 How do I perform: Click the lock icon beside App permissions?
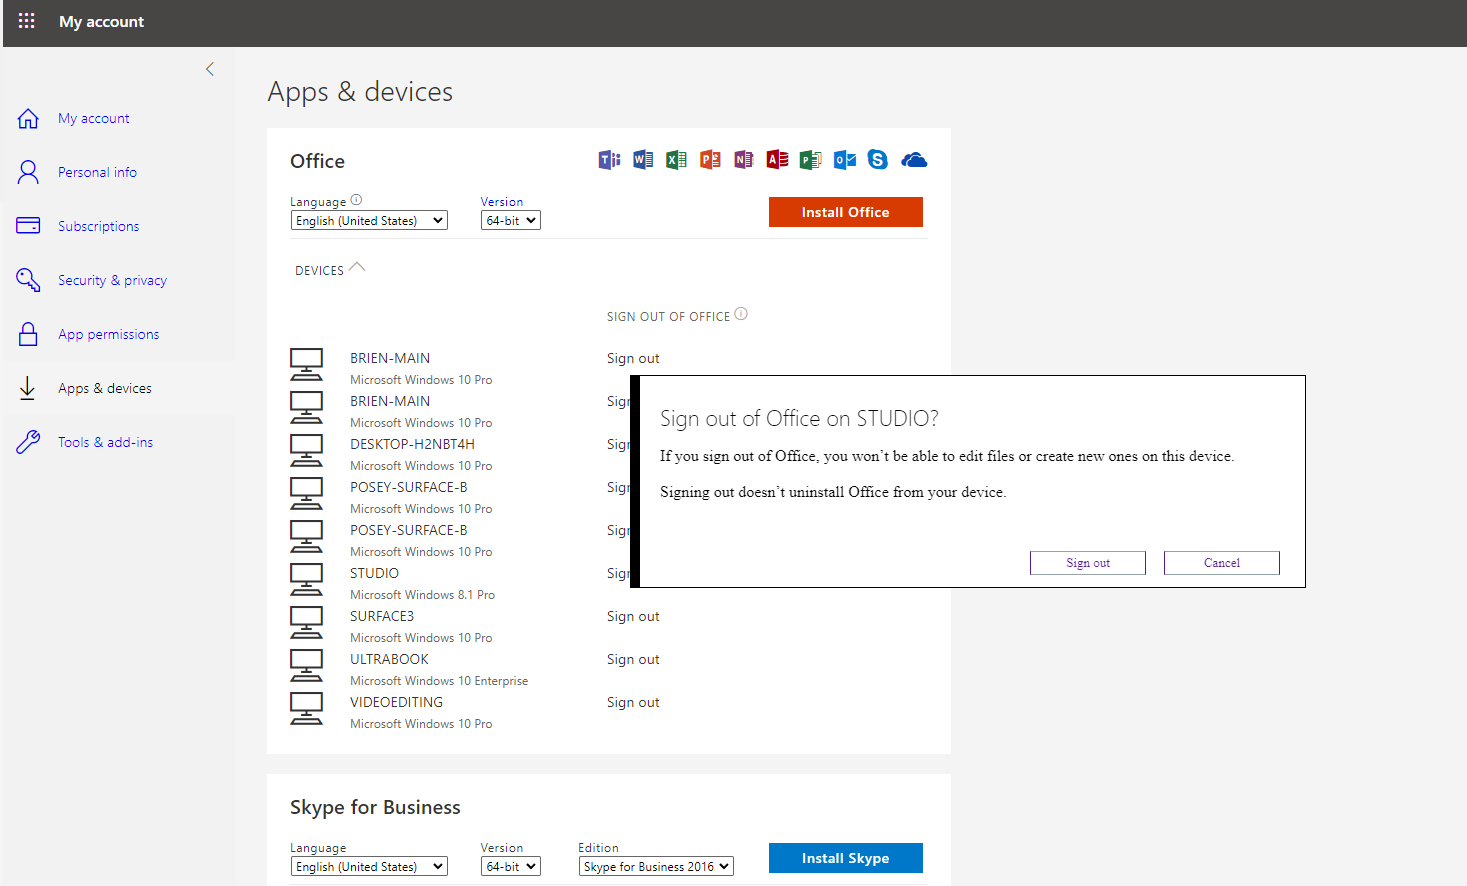pos(28,334)
